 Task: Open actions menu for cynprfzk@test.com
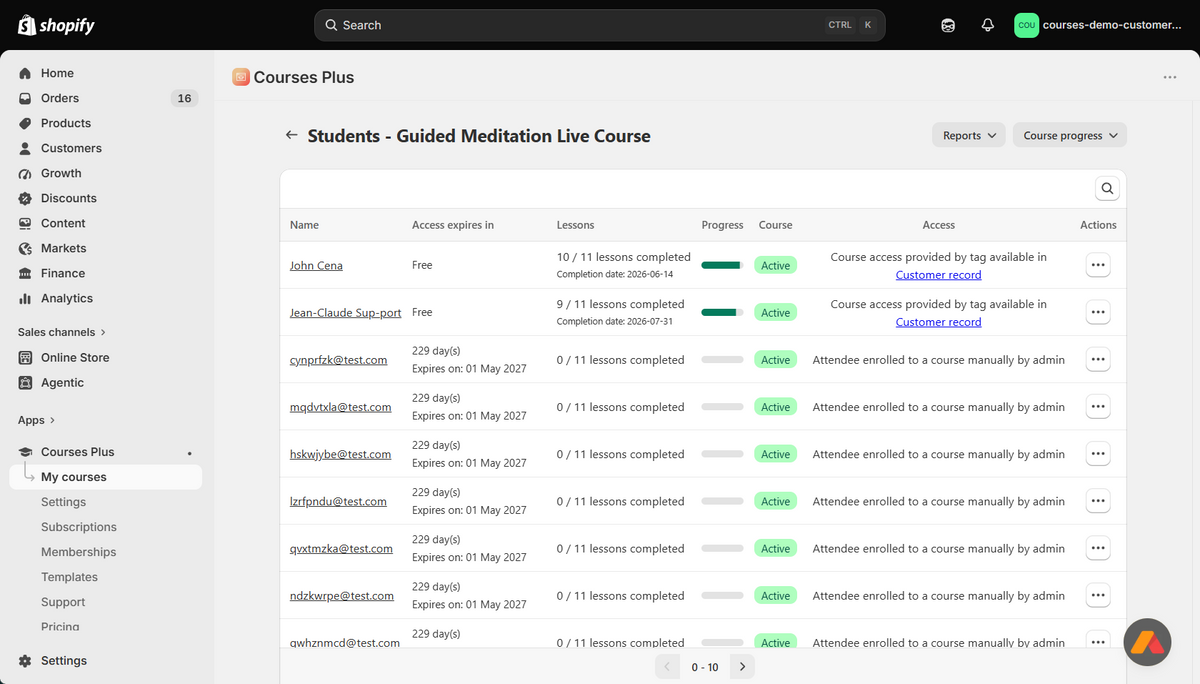point(1098,359)
